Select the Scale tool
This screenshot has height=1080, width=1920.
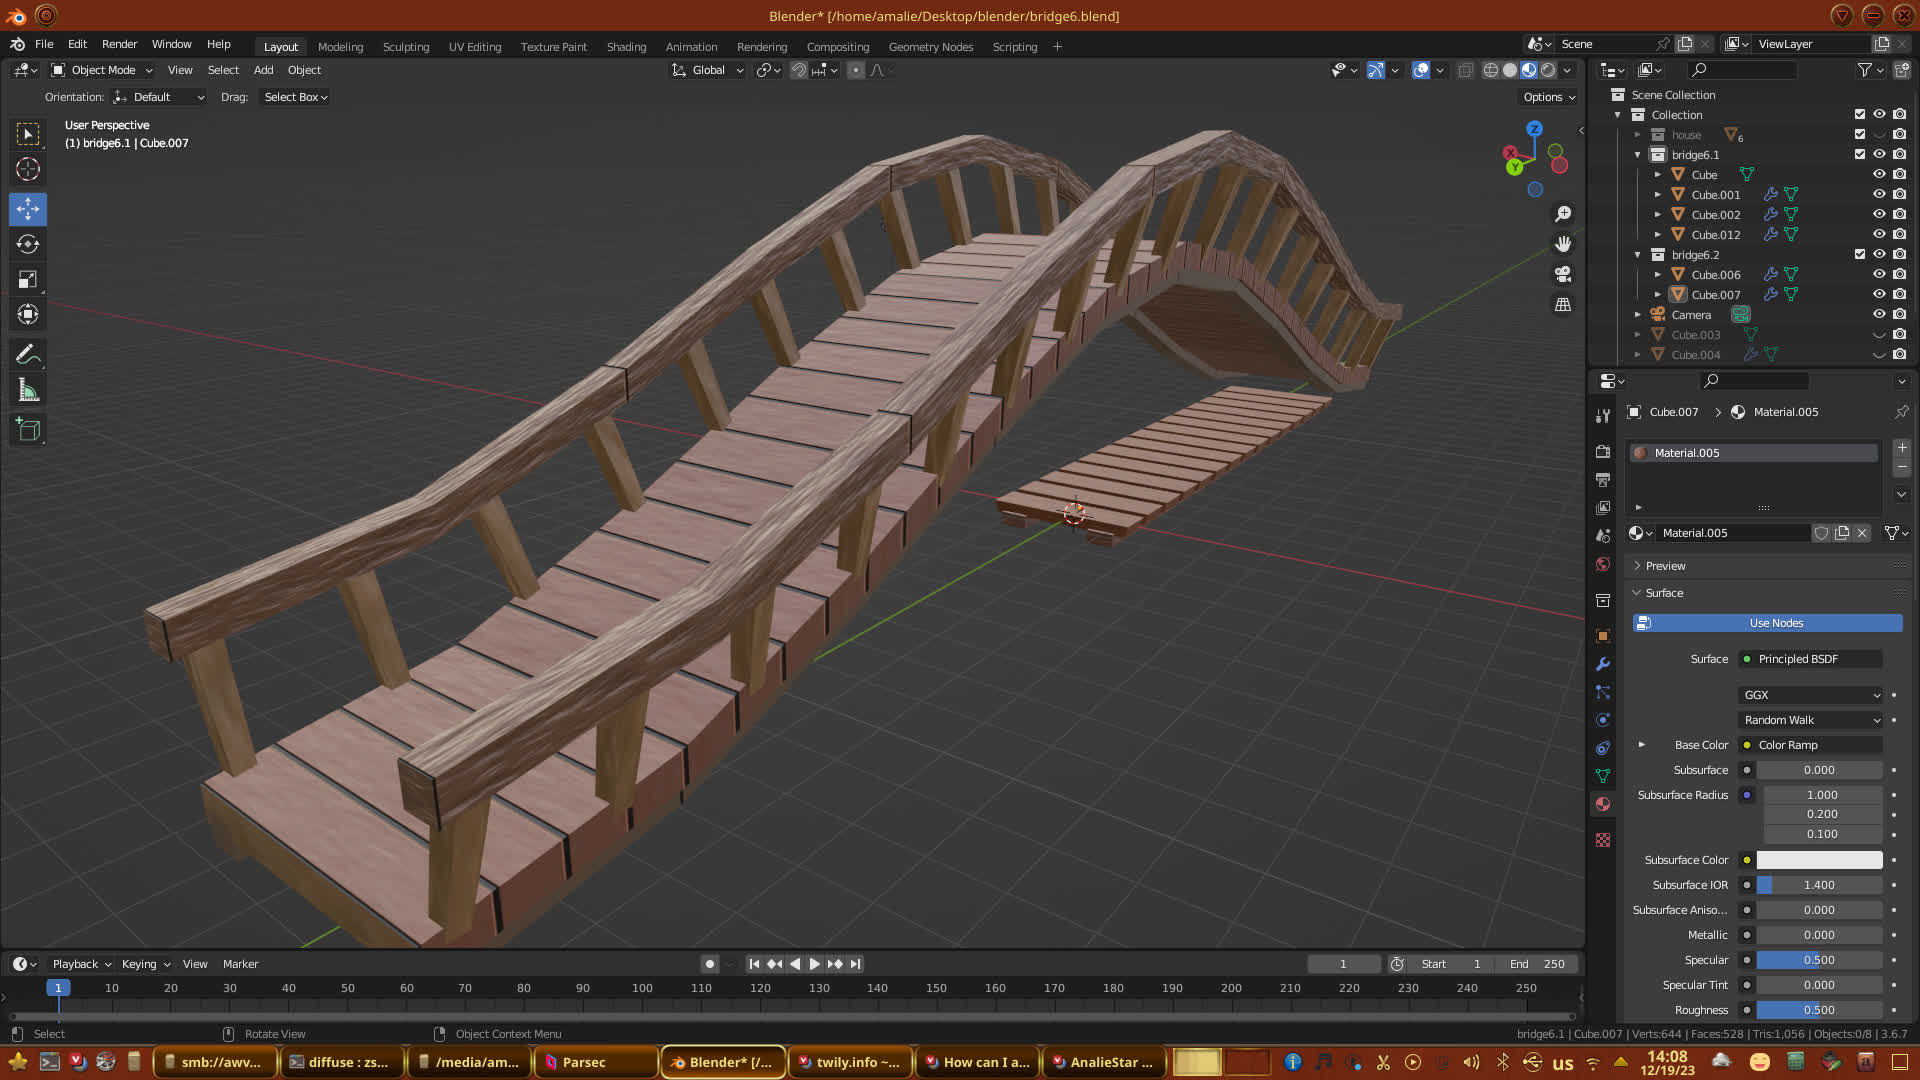click(x=28, y=280)
